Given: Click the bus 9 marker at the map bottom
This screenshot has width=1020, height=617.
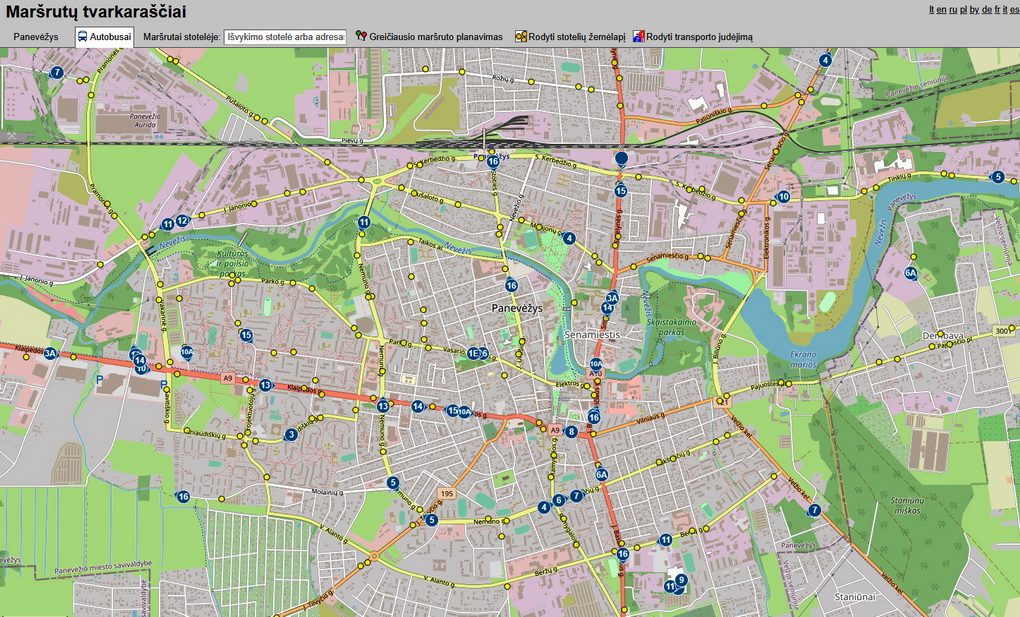Looking at the screenshot, I should coord(681,580).
